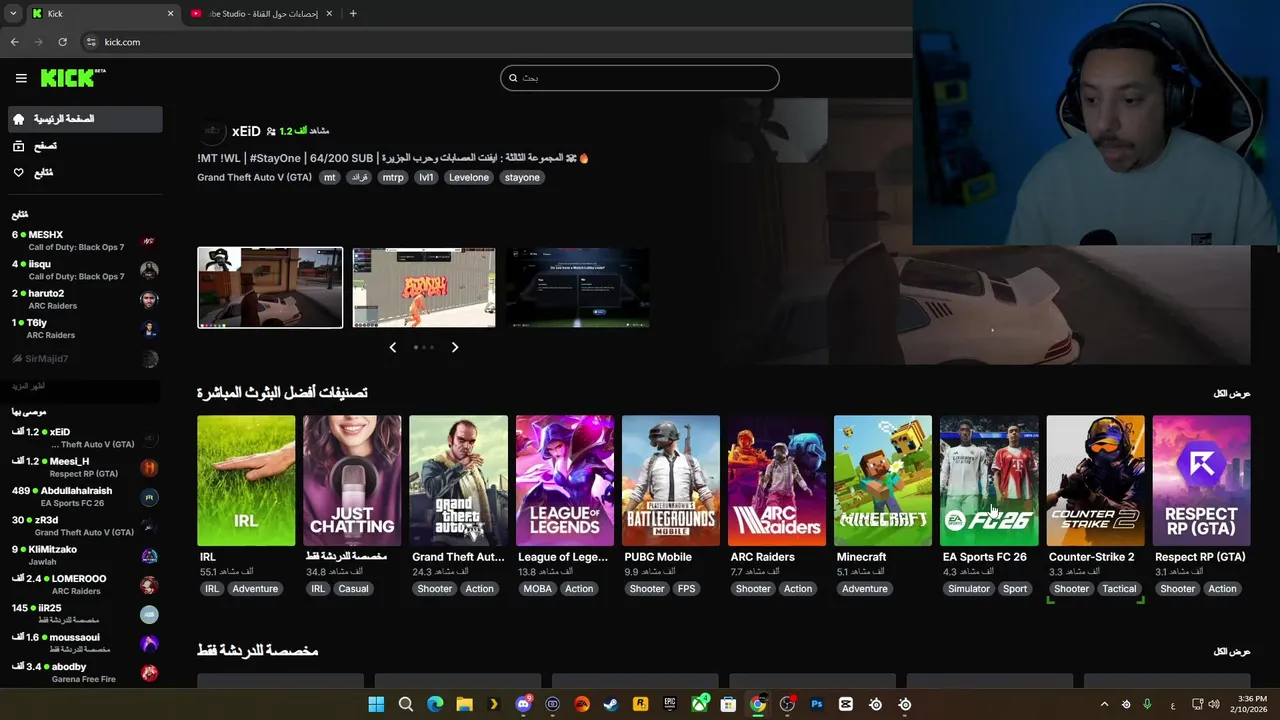Open the League of Legends category cover
Viewport: 1280px width, 720px height.
[564, 480]
